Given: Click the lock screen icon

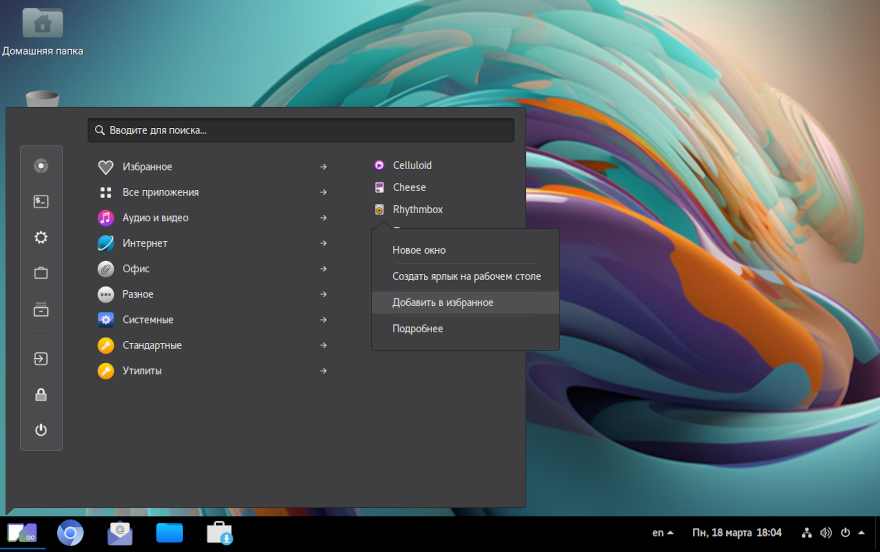Looking at the screenshot, I should coord(41,394).
